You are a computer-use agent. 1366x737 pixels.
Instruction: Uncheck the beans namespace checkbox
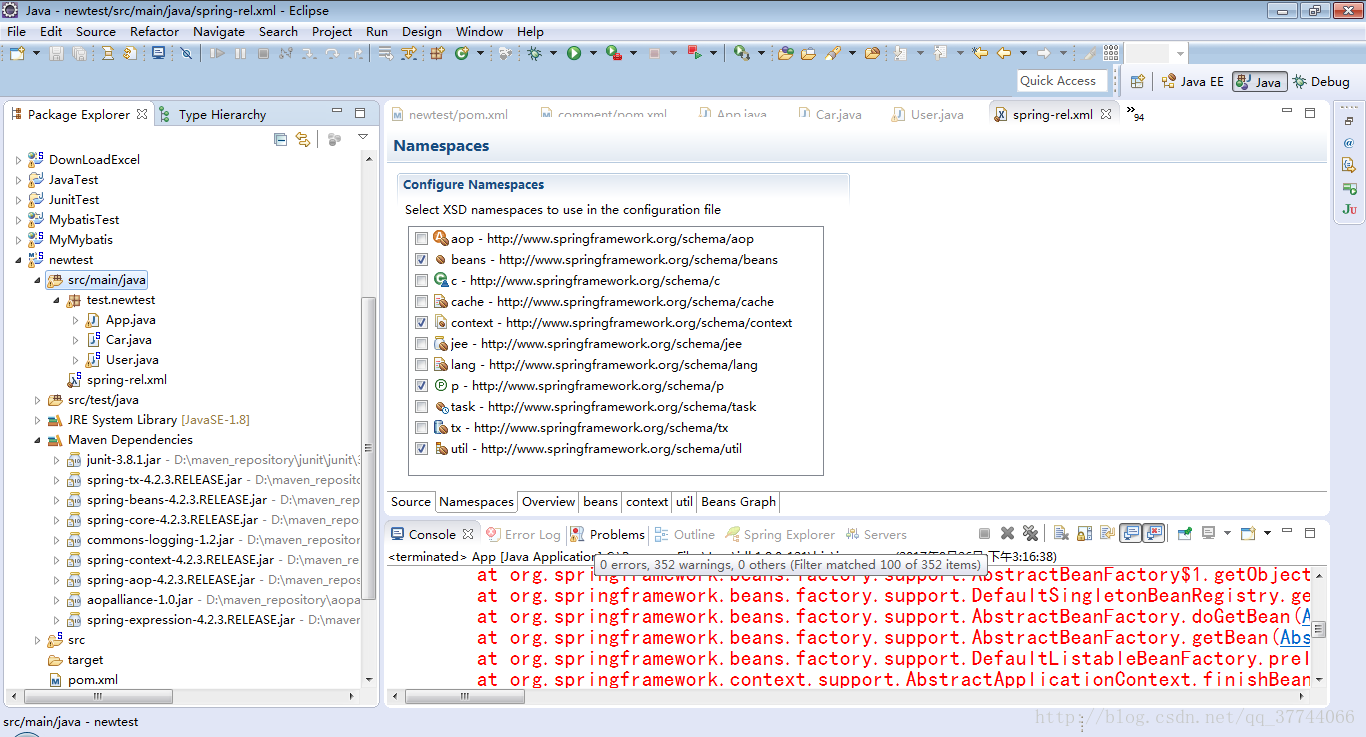(x=421, y=260)
